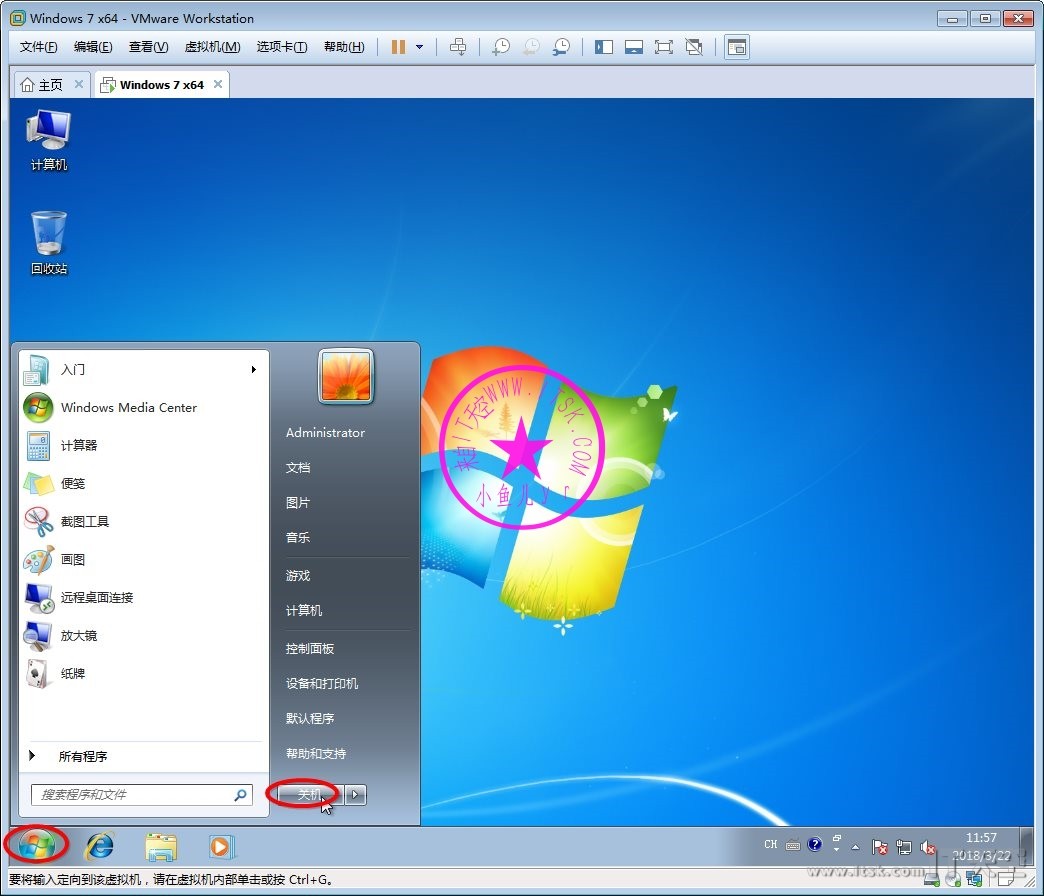Launch Windows Media Player from the taskbar
Screen dimensions: 1044x896
coord(220,847)
